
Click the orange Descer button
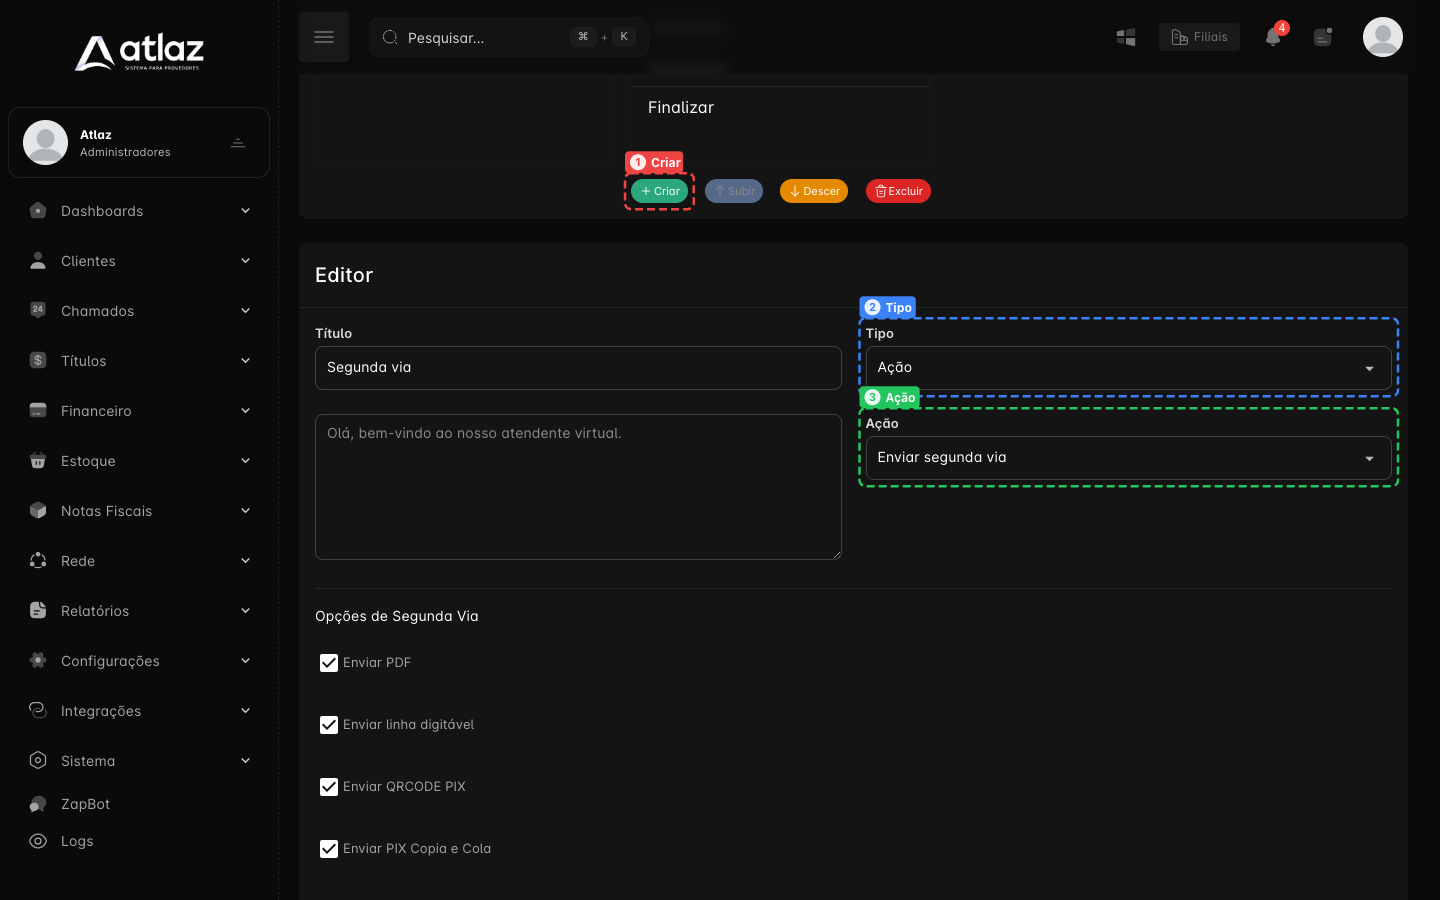point(814,191)
